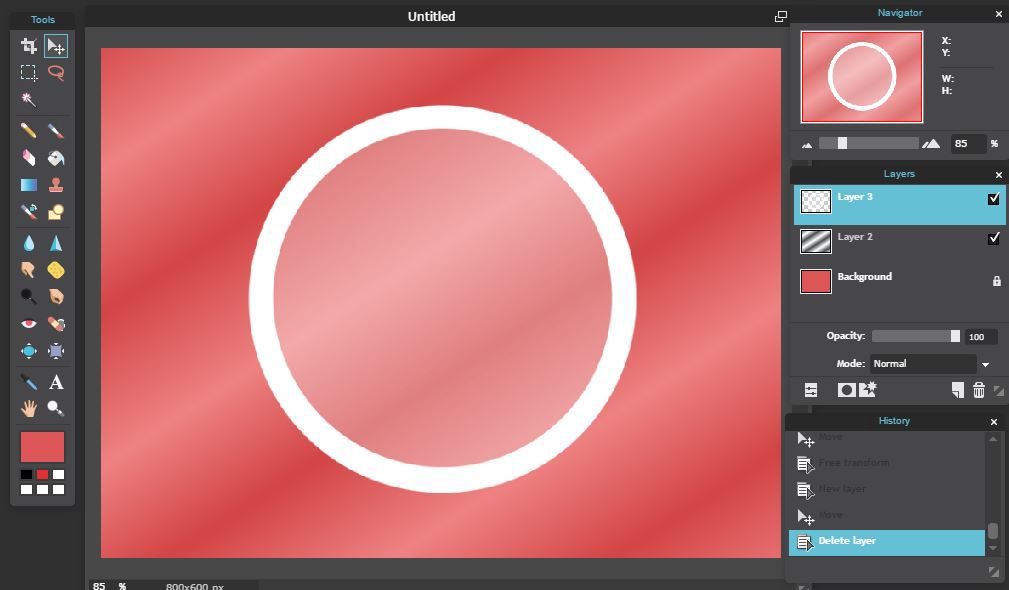Close the History panel
This screenshot has height=590, width=1009.
[994, 422]
